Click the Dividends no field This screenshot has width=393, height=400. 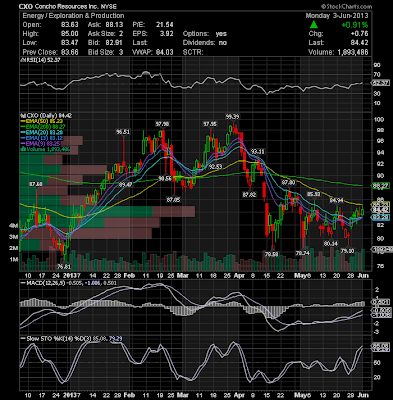pos(205,43)
